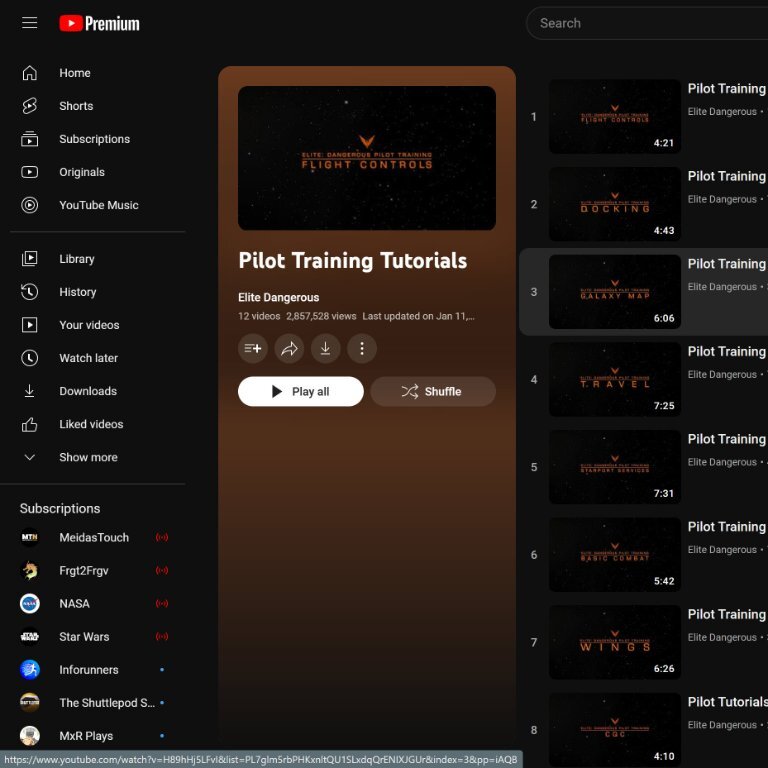Play the Basic Combat video thumbnail
This screenshot has height=768, width=768.
(614, 554)
